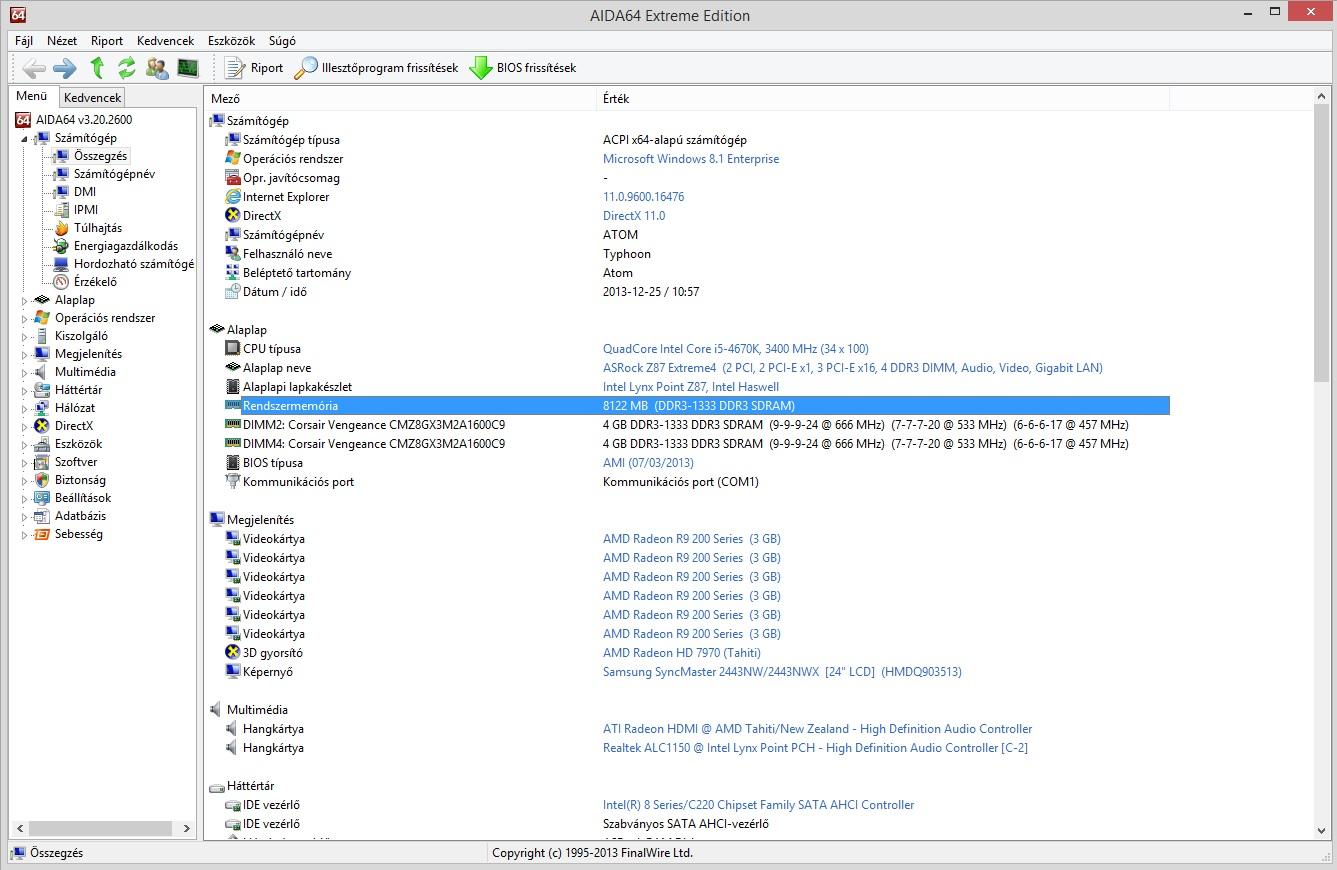Select the highlighted Rendszermemória row

tap(697, 406)
